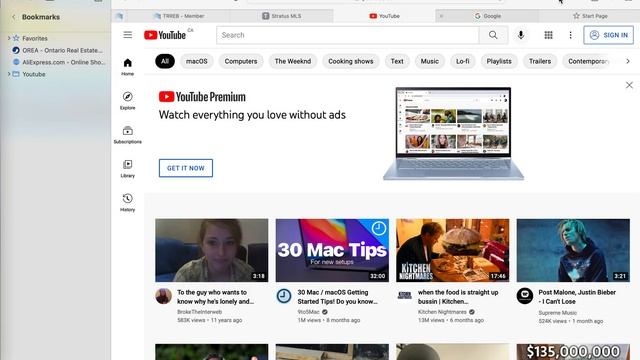Start voice search with microphone icon

pos(521,35)
